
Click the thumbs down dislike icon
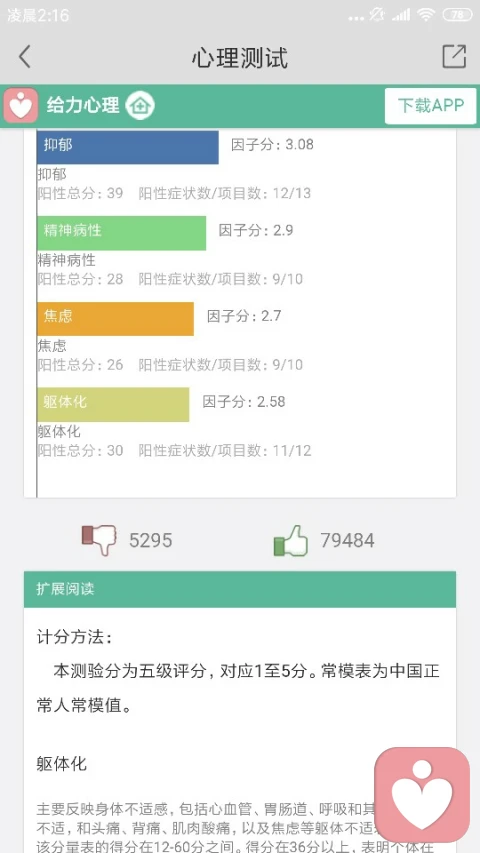[99, 540]
